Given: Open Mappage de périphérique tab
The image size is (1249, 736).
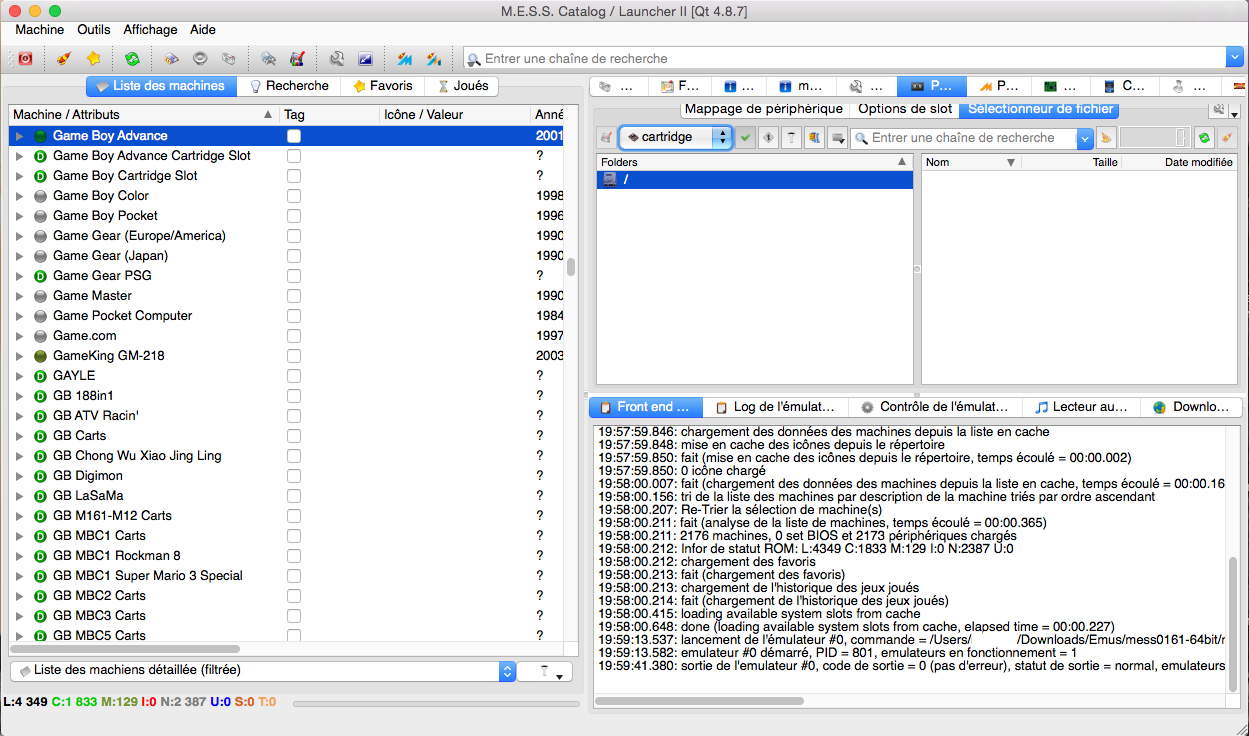Looking at the screenshot, I should (x=764, y=109).
